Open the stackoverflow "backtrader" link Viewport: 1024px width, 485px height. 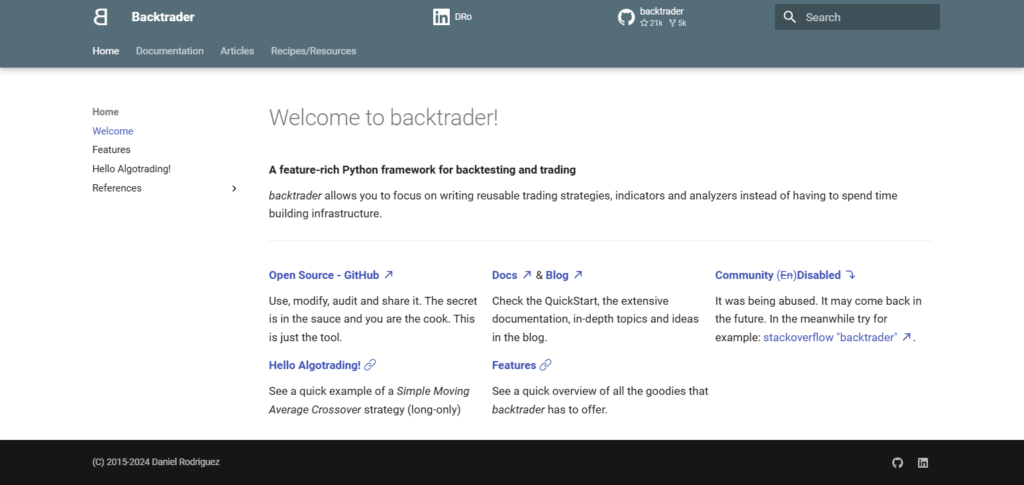830,338
